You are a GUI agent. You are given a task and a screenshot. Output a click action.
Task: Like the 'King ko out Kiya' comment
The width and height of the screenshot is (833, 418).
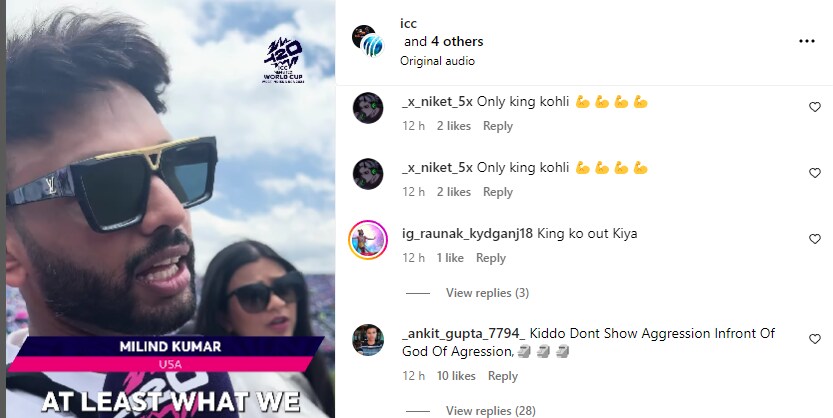click(x=814, y=239)
